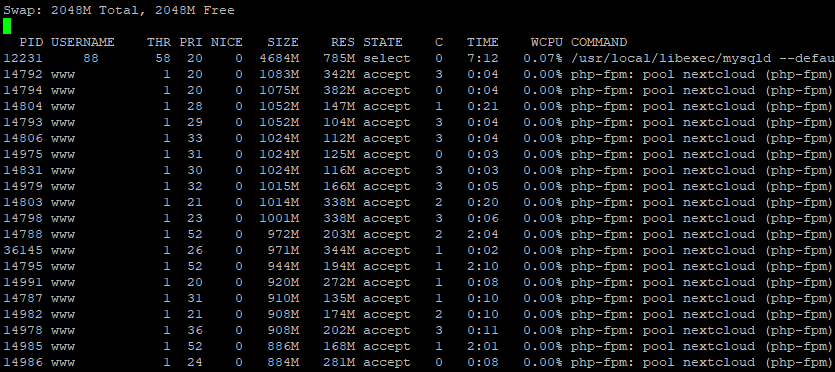This screenshot has width=835, height=372.
Task: Click the WCPU column header
Action: [x=546, y=42]
